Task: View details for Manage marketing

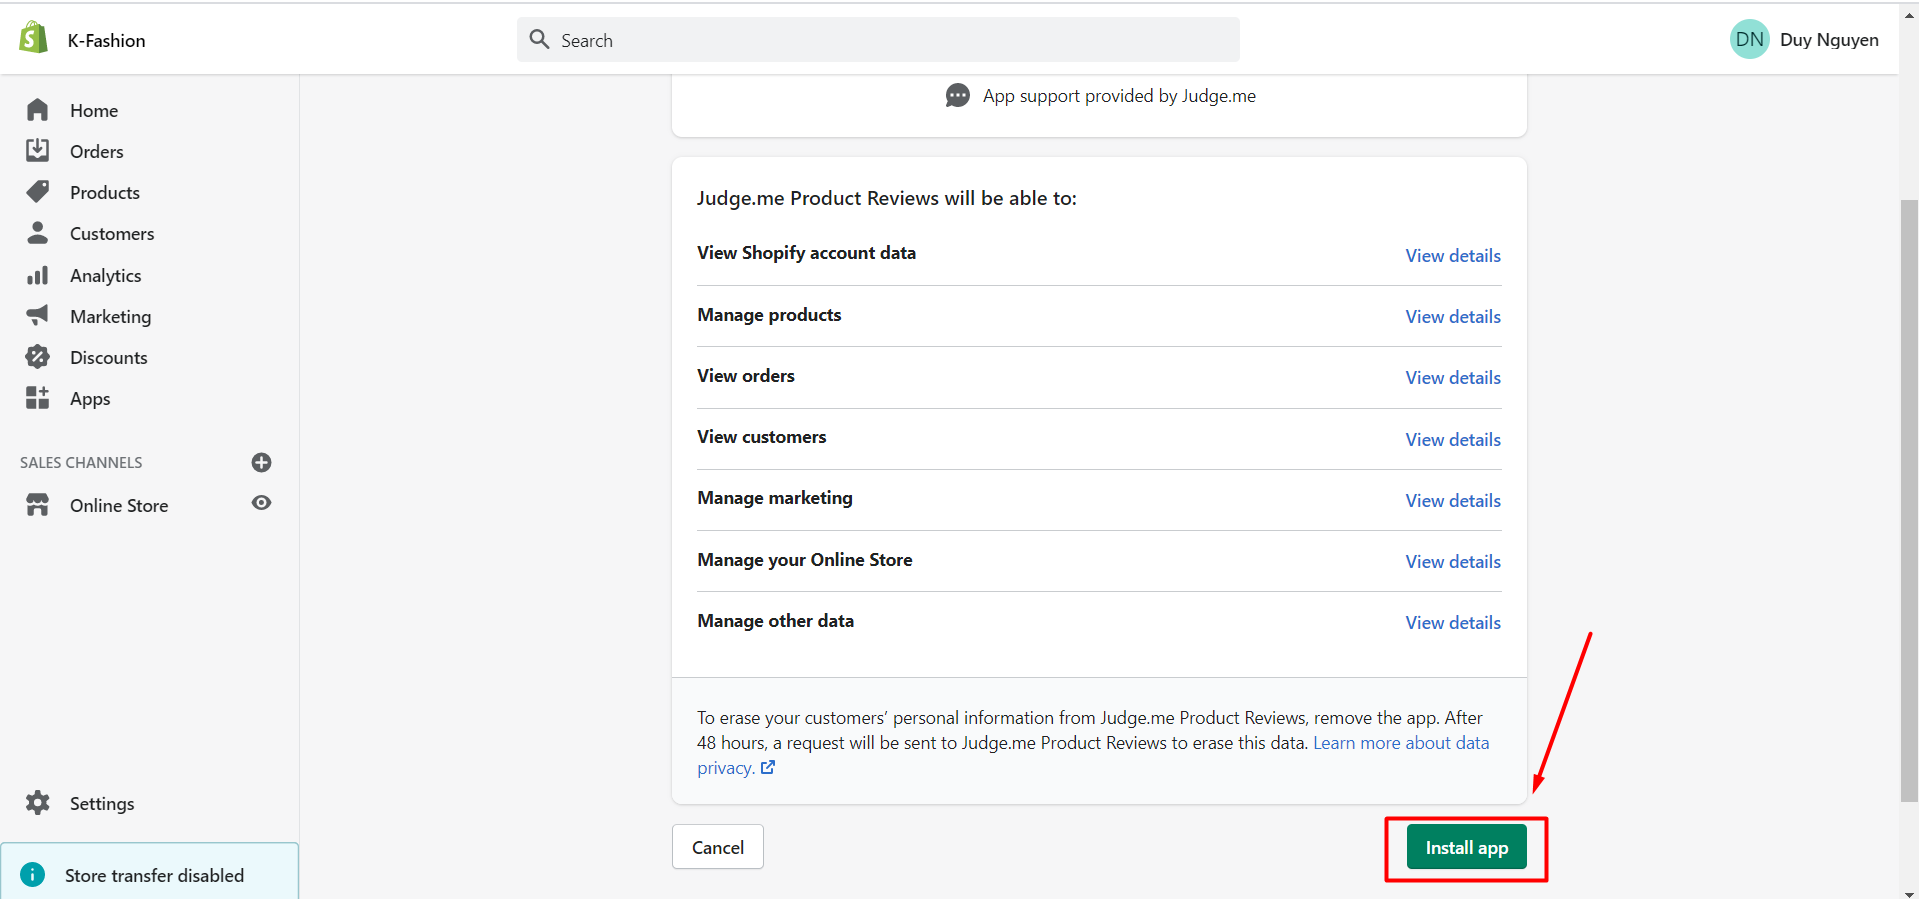Action: click(1453, 500)
